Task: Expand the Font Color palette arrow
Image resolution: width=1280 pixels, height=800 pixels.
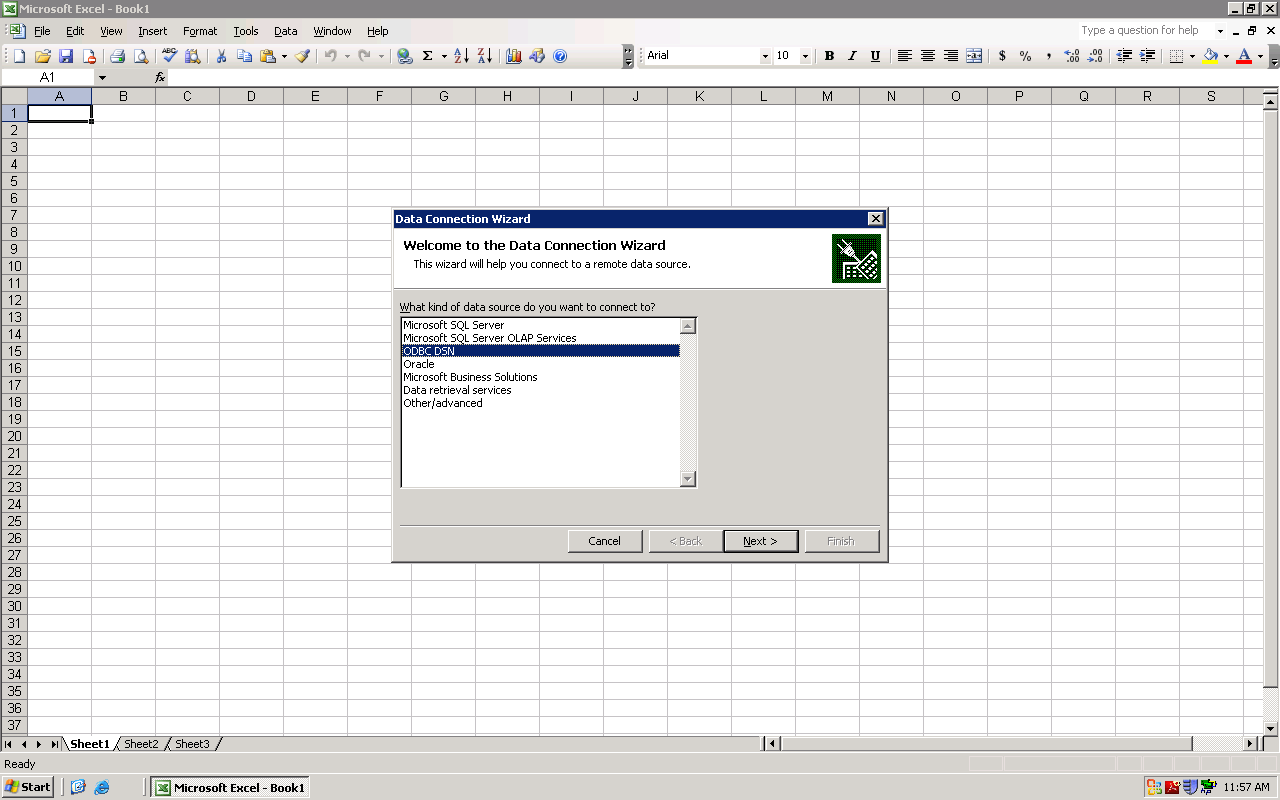Action: coord(1260,56)
